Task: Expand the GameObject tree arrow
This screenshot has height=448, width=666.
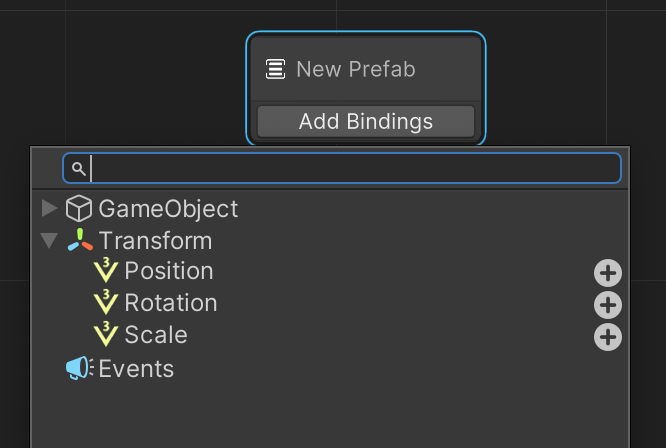Action: 49,208
